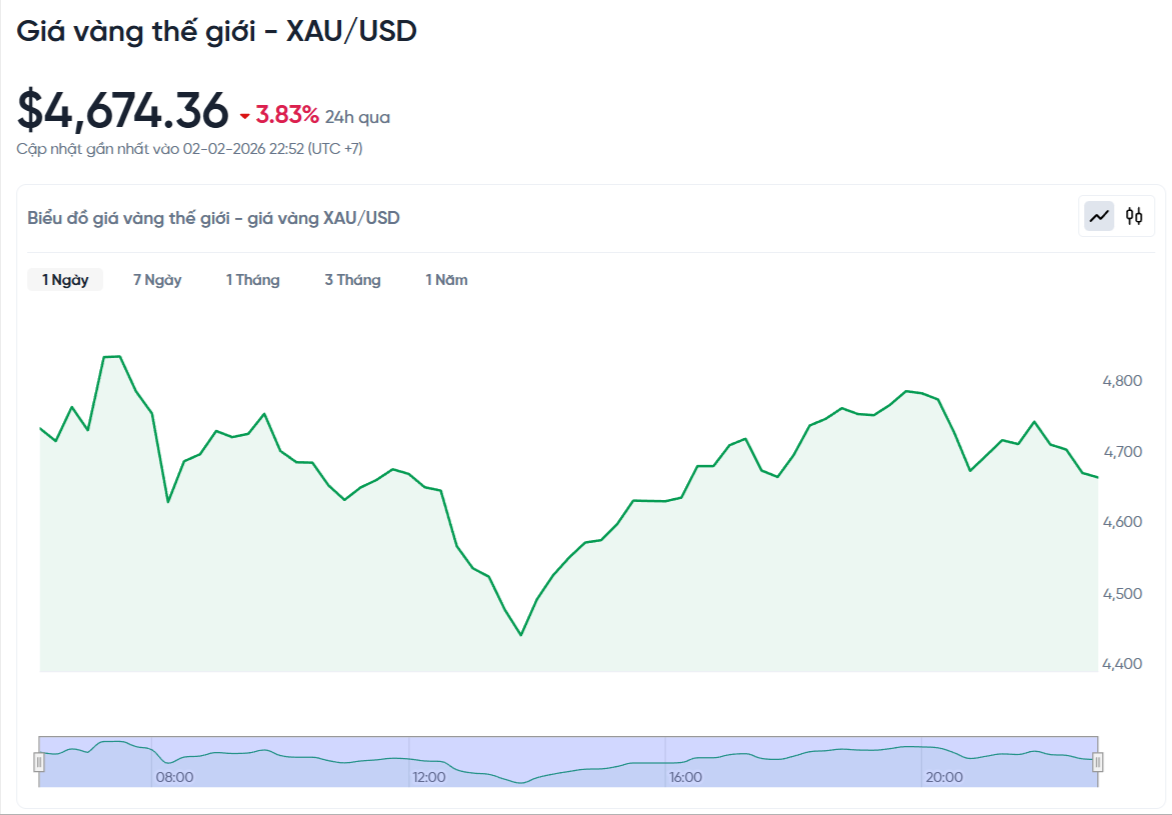
Task: Open the 1 Tháng view
Action: point(253,280)
